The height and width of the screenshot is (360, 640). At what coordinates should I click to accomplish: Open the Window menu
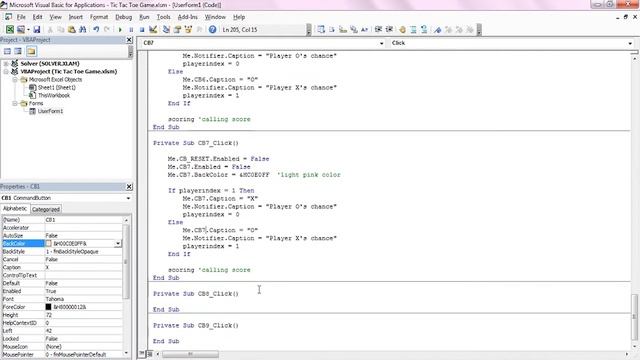215,17
